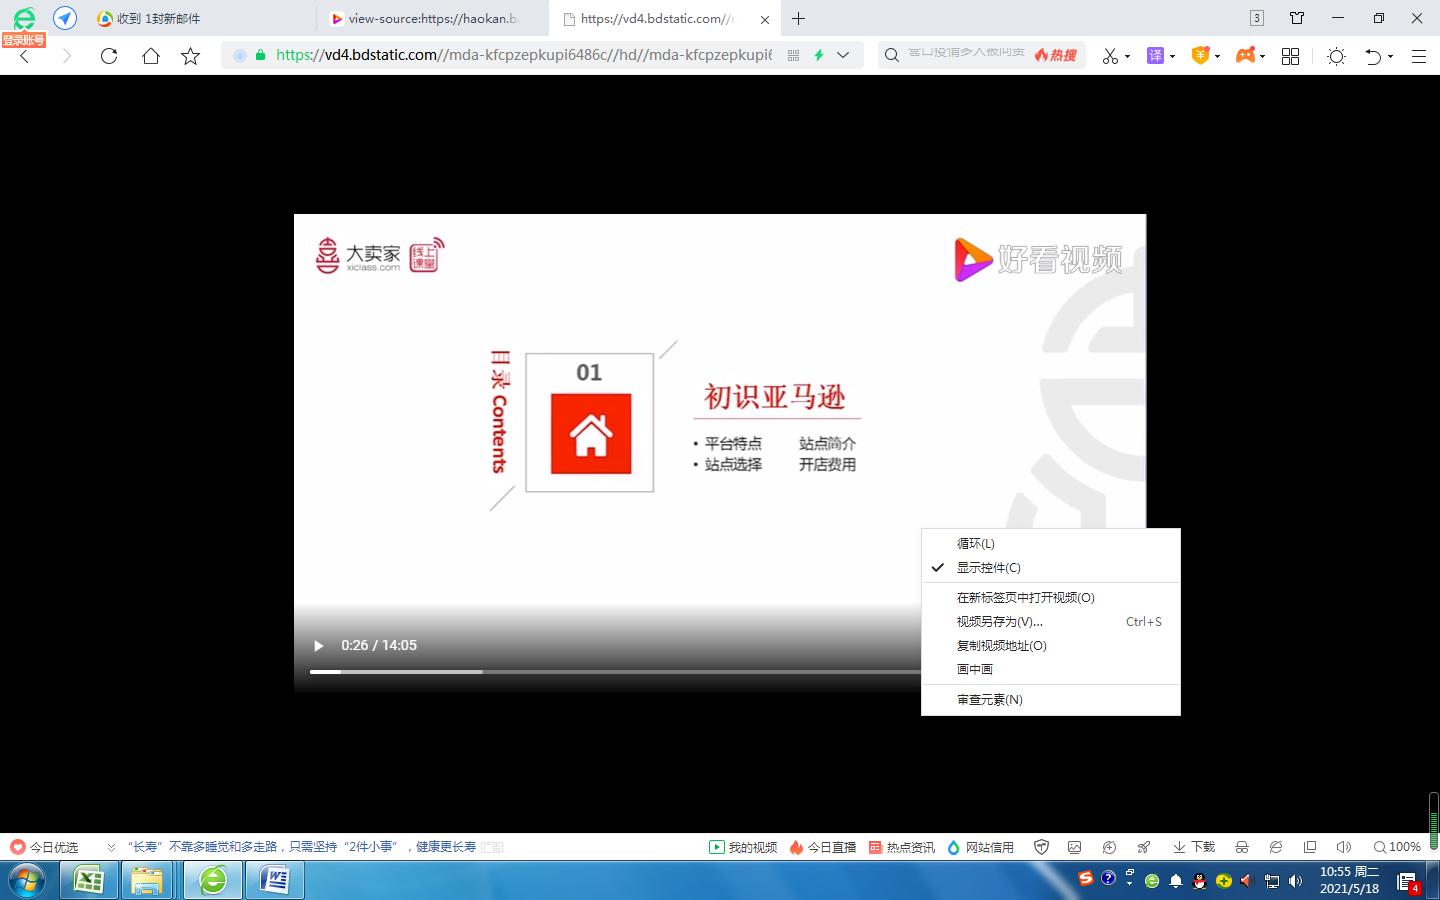Viewport: 1440px width, 900px height.
Task: Click the game center controller icon
Action: tap(1246, 56)
